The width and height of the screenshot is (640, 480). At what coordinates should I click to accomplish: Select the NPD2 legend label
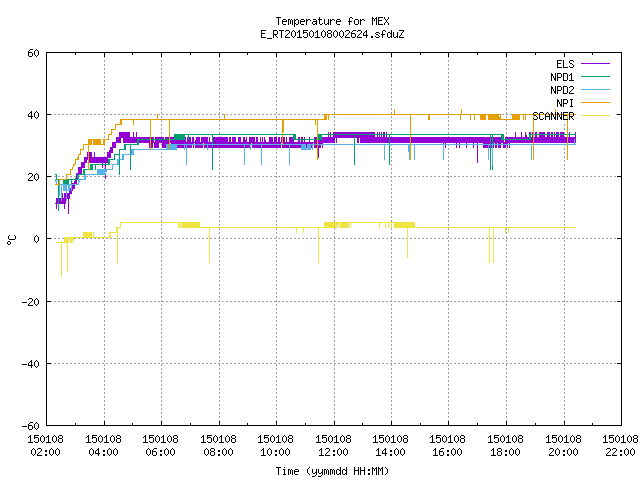(x=562, y=90)
